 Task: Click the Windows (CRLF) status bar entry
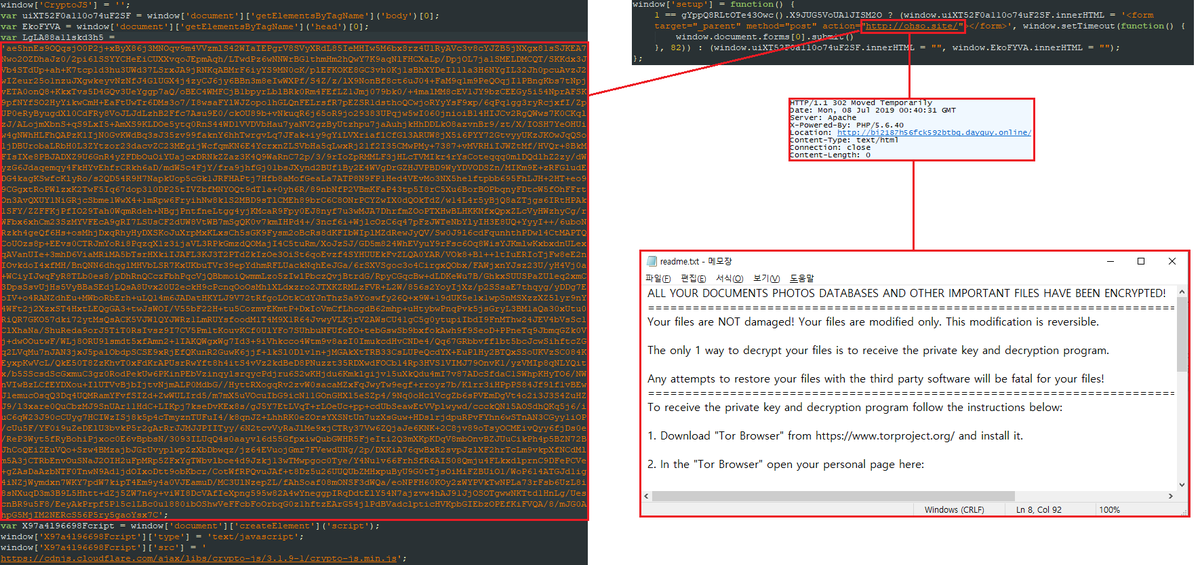(x=952, y=510)
